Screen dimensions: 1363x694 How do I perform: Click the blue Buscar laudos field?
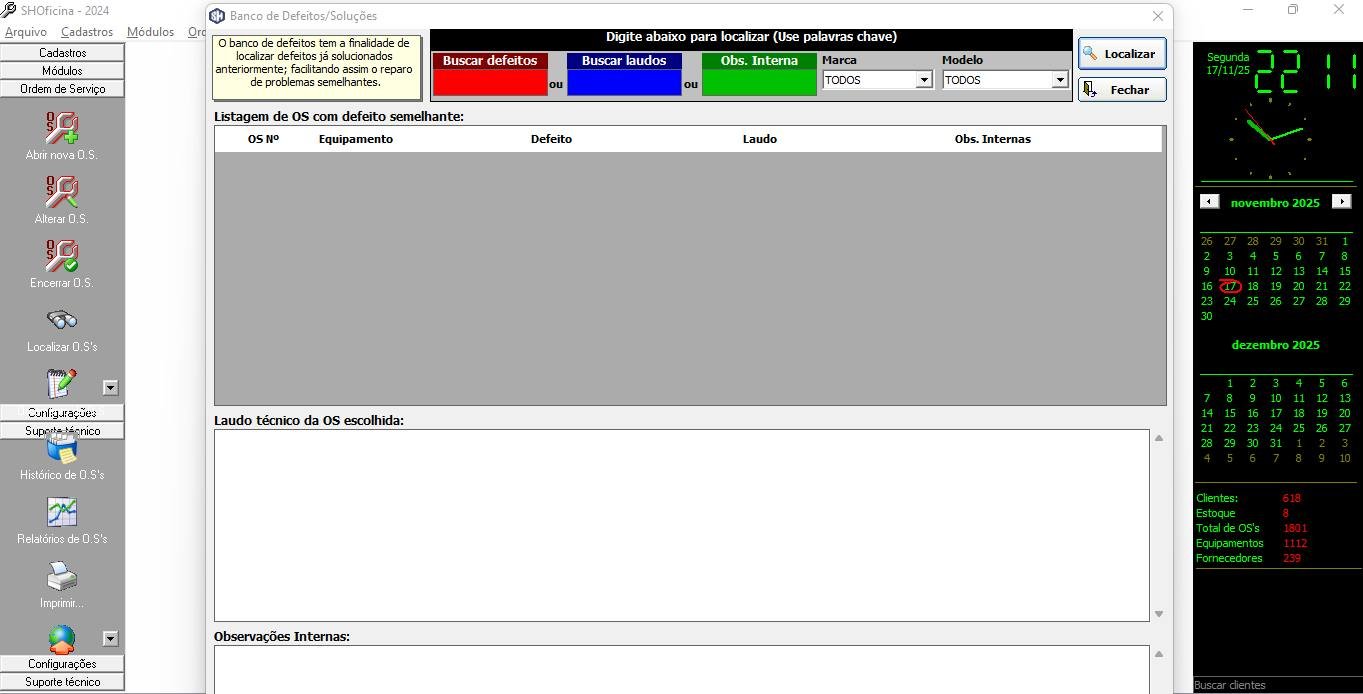(624, 83)
